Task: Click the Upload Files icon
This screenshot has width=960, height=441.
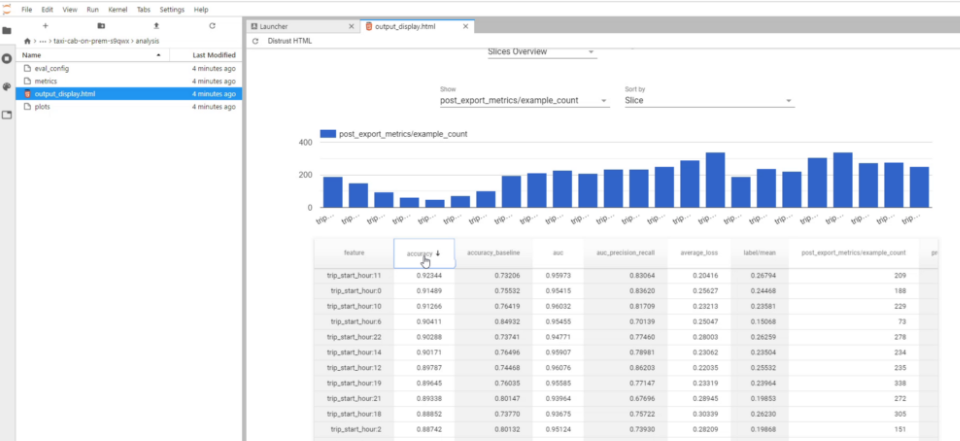Action: (x=156, y=26)
